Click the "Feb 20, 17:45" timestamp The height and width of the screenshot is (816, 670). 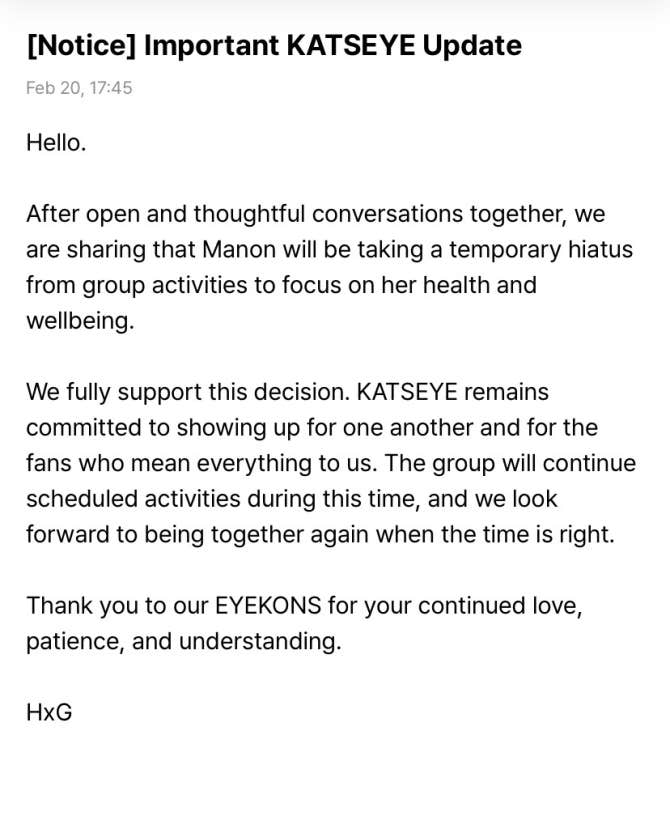pos(79,88)
